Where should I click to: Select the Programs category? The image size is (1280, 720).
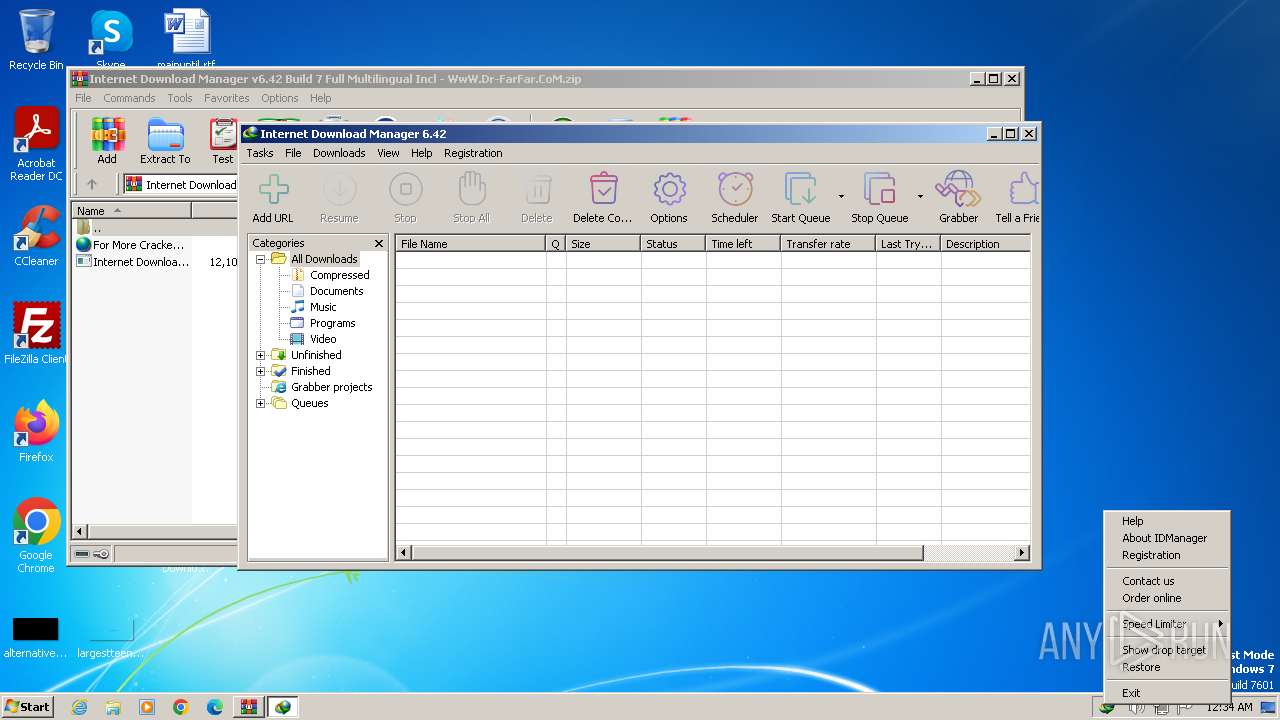(x=332, y=323)
